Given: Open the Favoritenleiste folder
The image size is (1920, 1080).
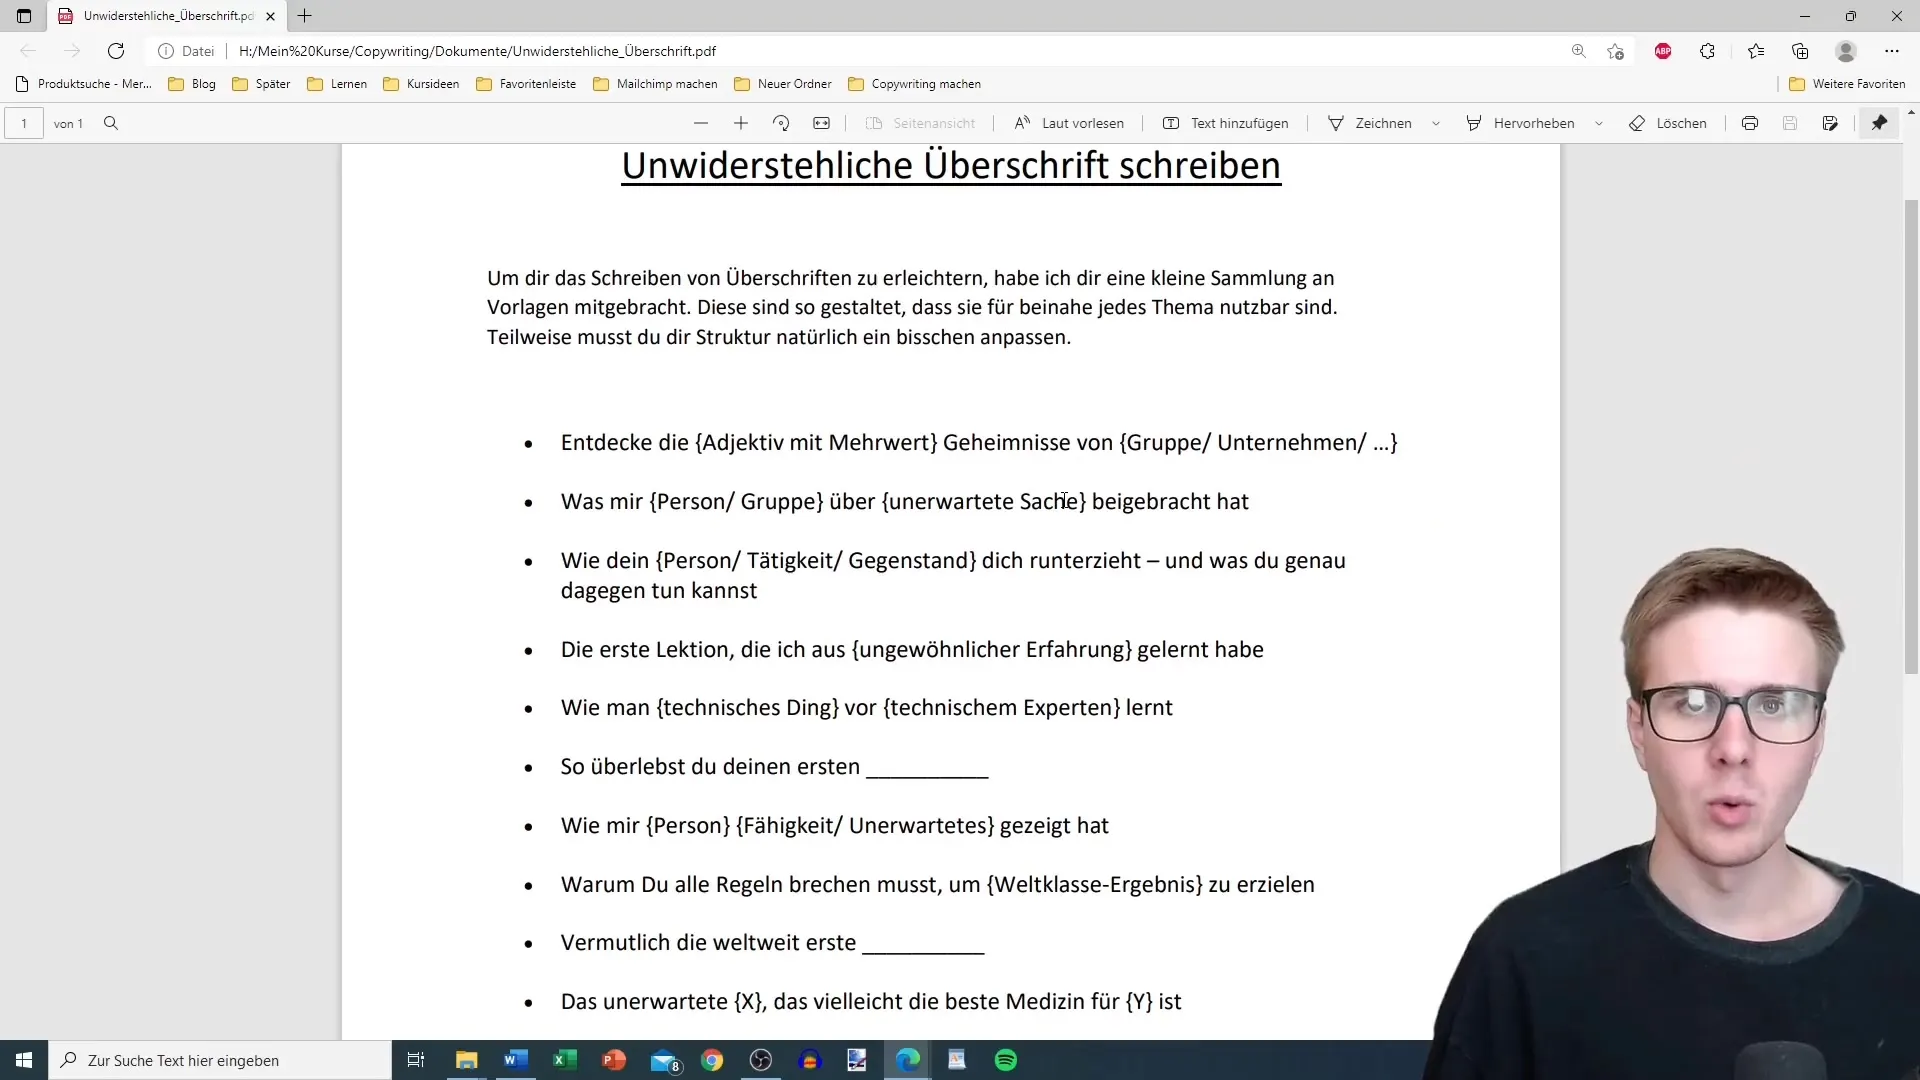Looking at the screenshot, I should click(x=526, y=84).
